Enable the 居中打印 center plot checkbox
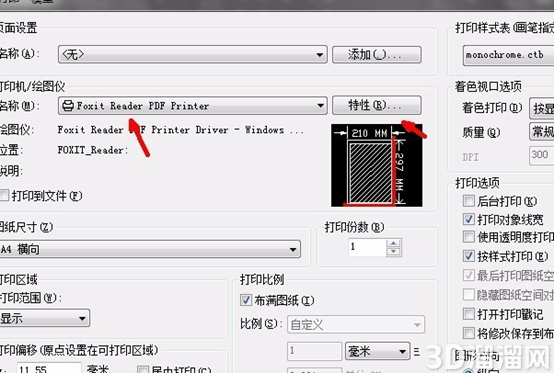This screenshot has height=373, width=554. [x=143, y=370]
